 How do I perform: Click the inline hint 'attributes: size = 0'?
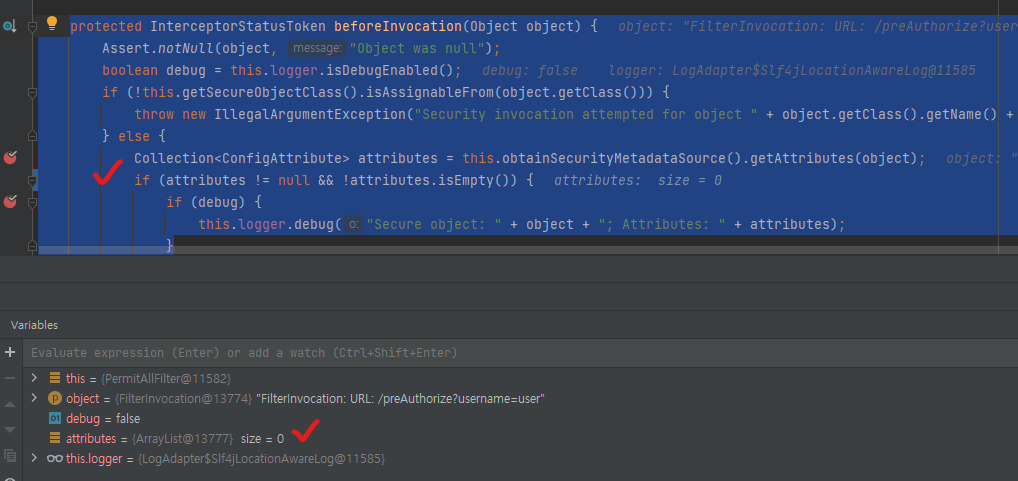[638, 180]
